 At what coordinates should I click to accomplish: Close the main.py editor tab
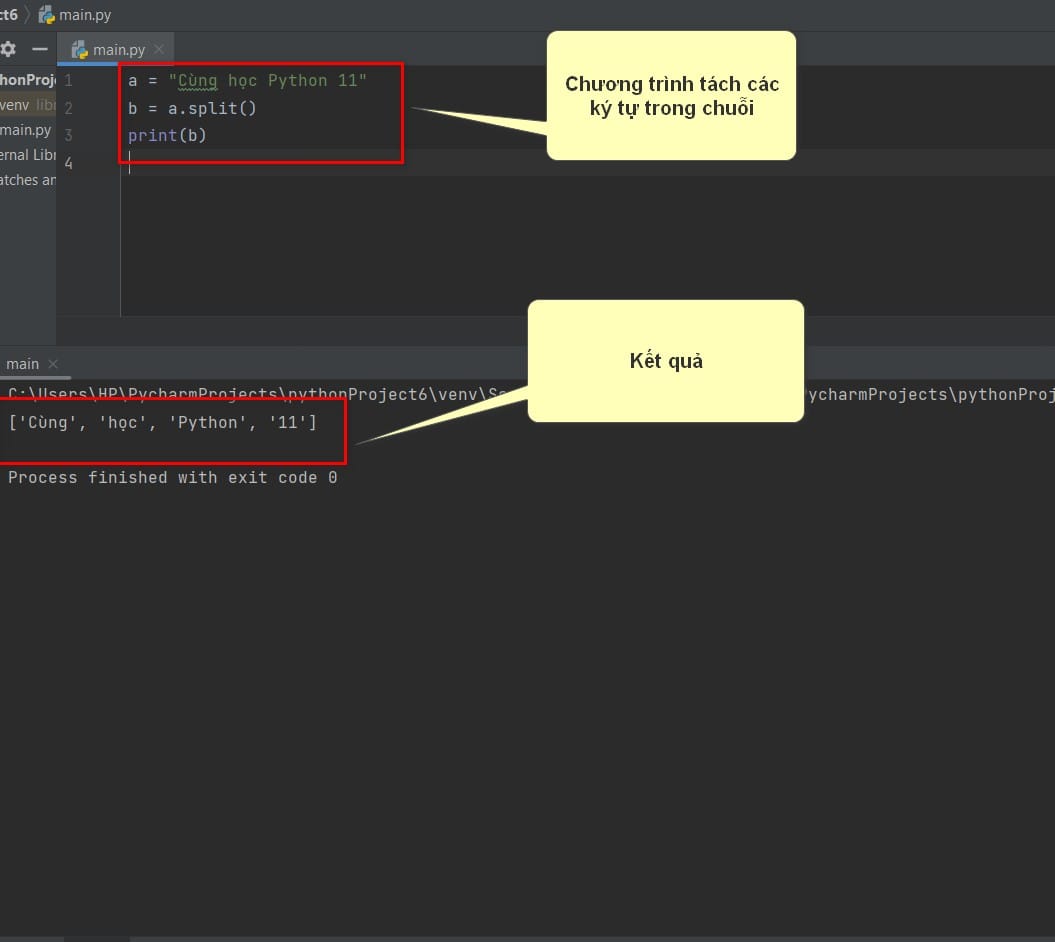[159, 49]
